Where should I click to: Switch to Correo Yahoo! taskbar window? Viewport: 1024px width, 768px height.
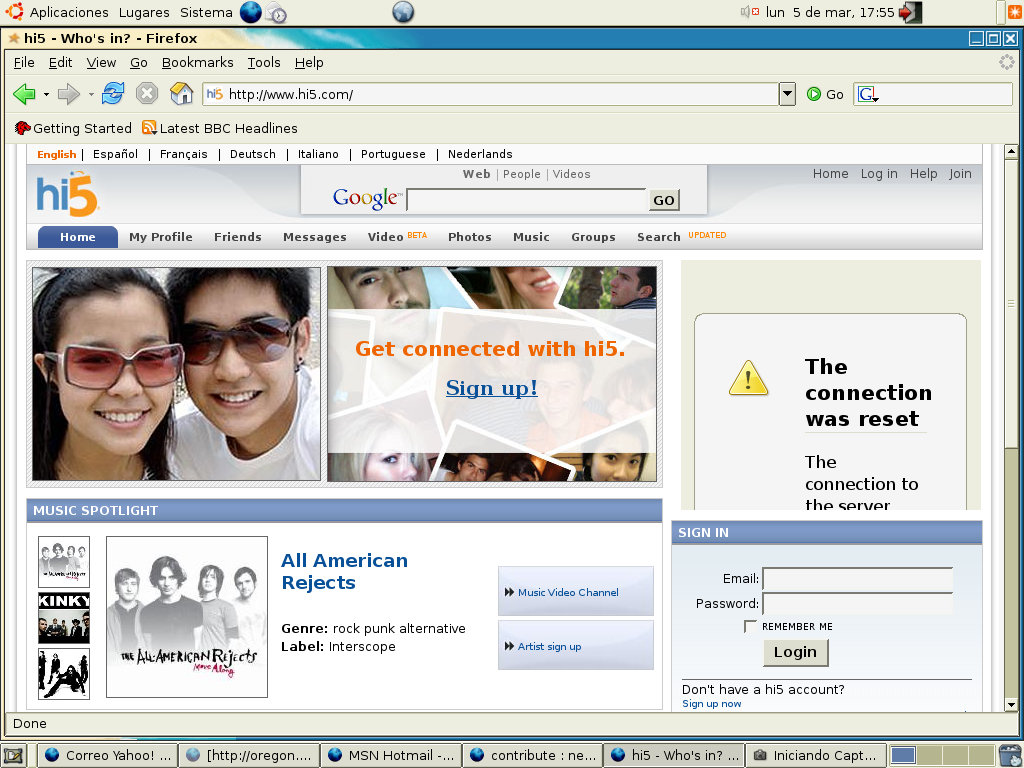tap(108, 756)
